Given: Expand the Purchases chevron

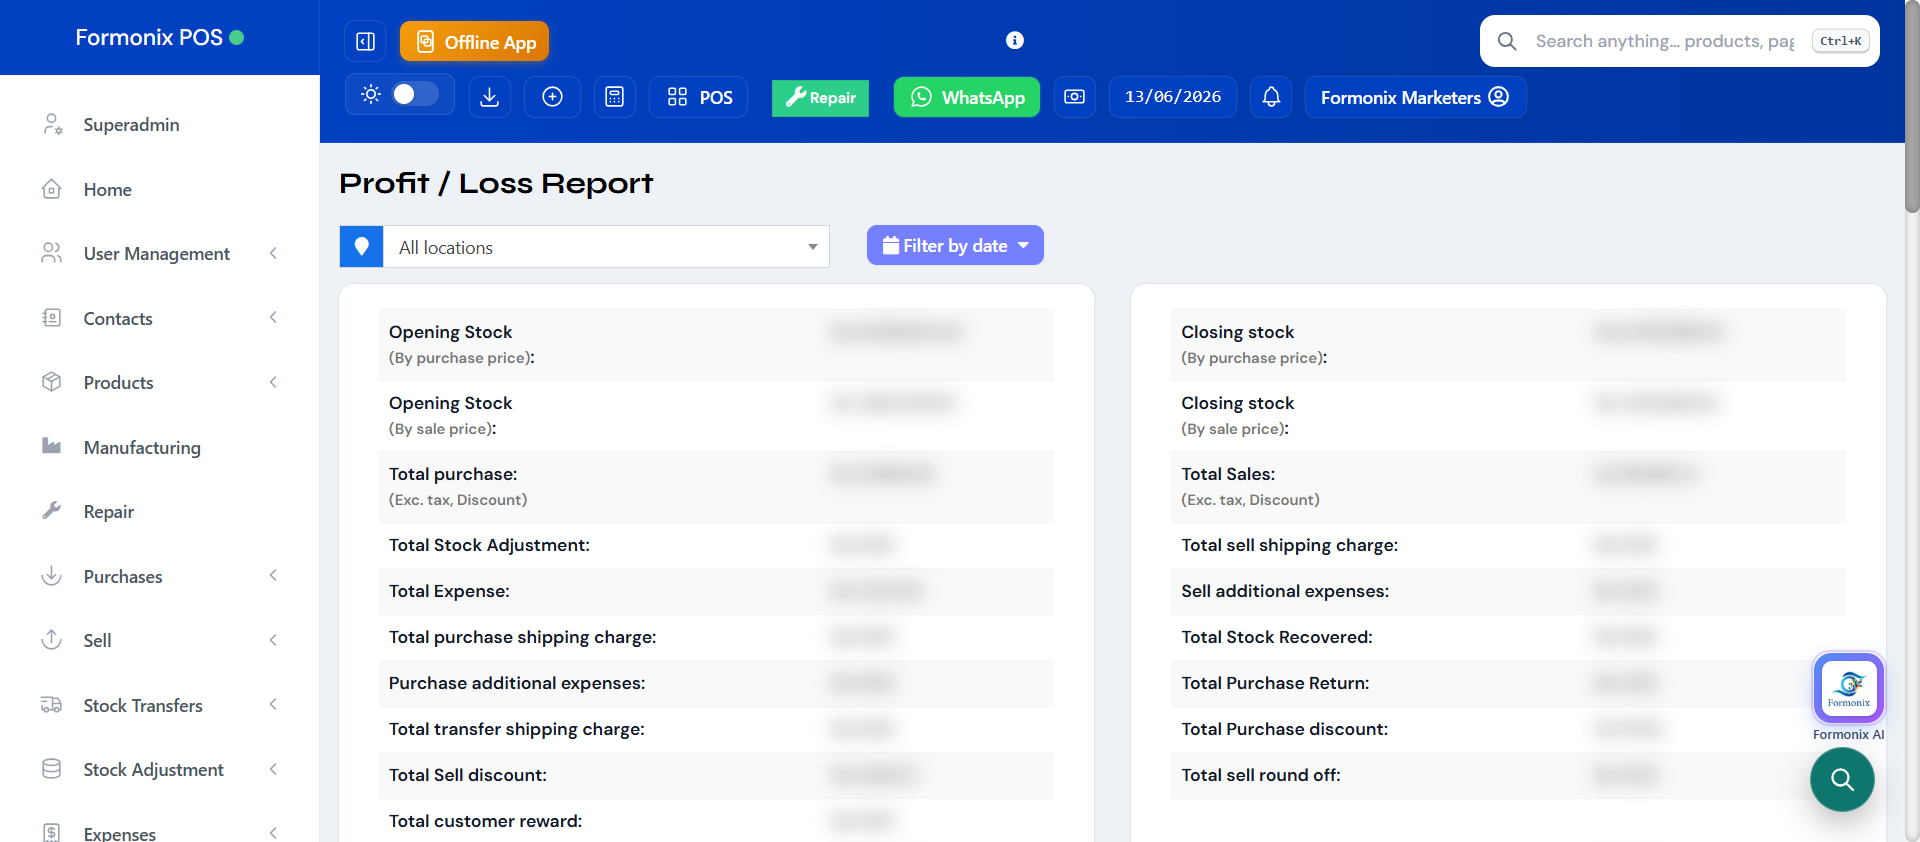Looking at the screenshot, I should coord(273,575).
